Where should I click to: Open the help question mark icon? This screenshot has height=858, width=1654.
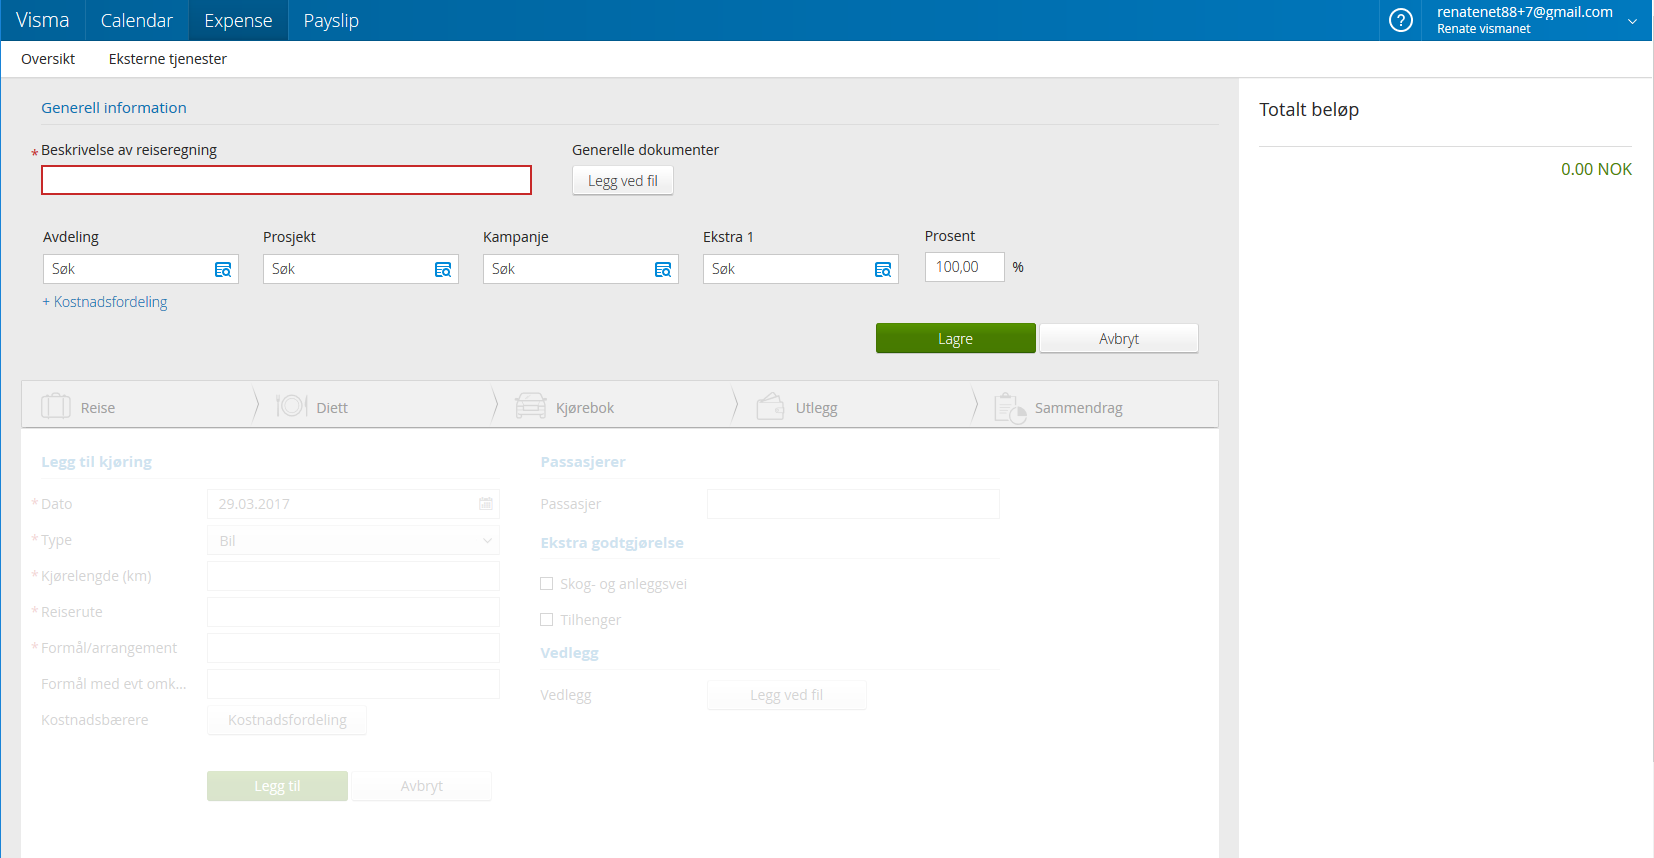tap(1401, 20)
